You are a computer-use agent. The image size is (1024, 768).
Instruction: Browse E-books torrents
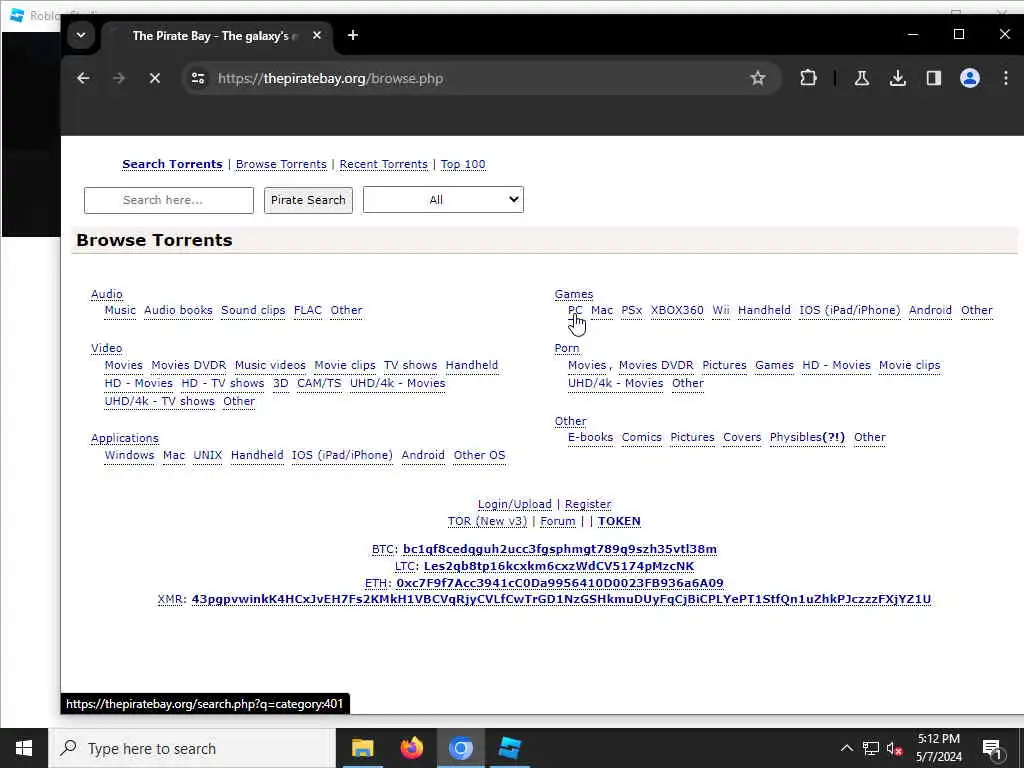[590, 438]
